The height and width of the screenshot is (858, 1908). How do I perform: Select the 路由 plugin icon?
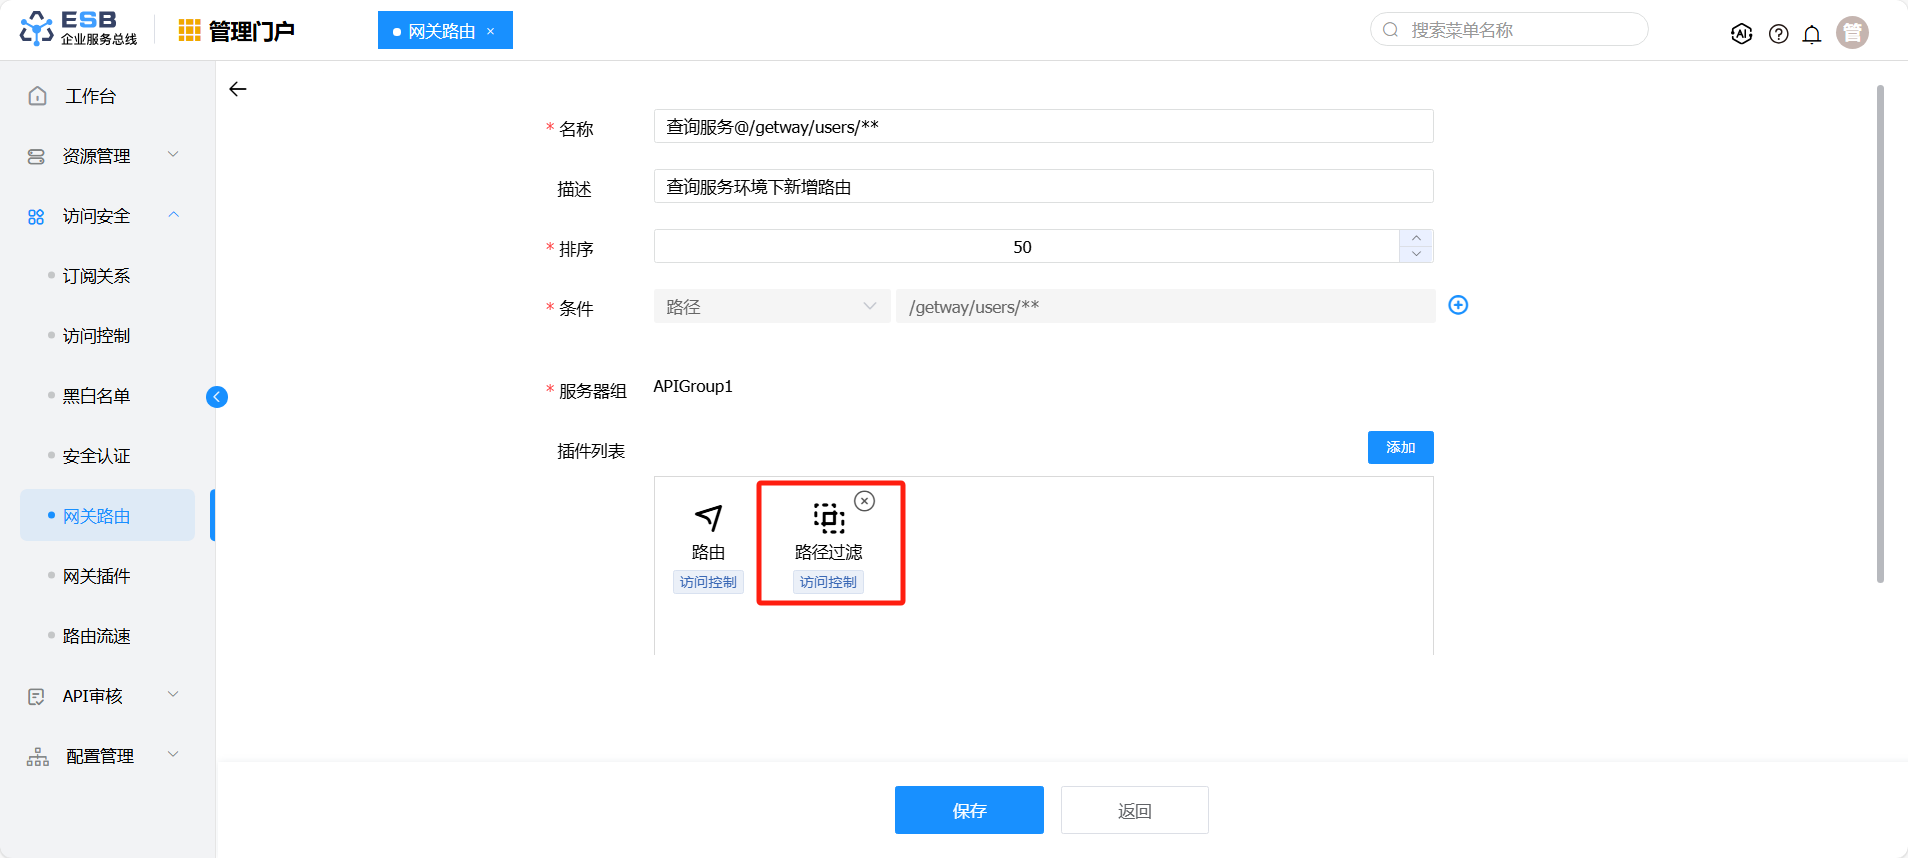coord(708,518)
